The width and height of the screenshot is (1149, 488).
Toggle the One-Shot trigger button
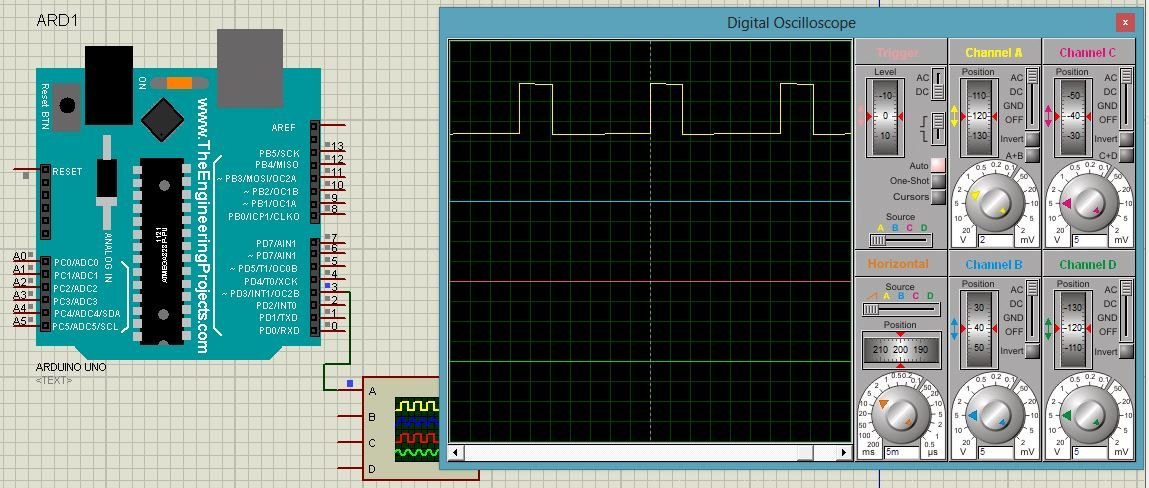(938, 181)
